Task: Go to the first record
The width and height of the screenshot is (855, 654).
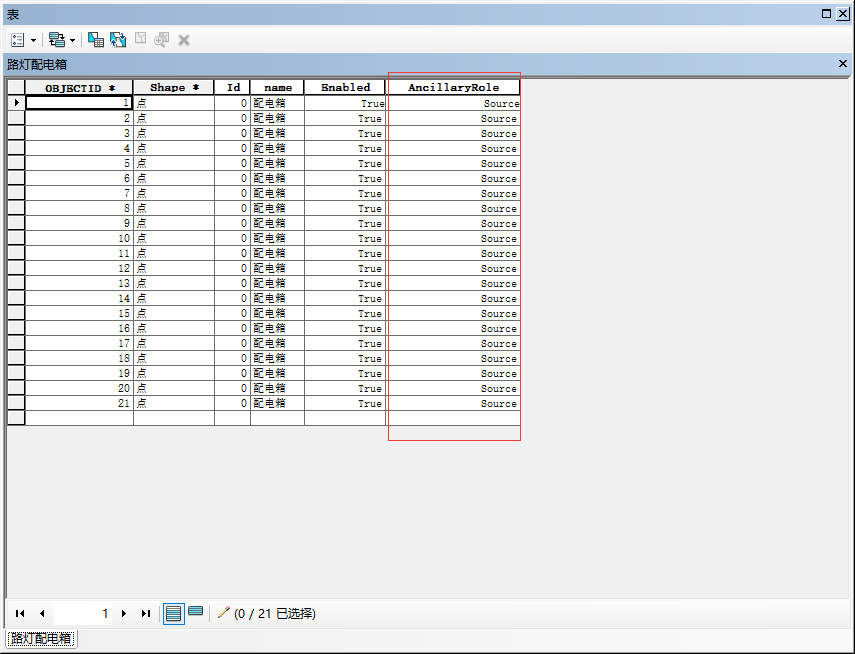Action: 20,614
